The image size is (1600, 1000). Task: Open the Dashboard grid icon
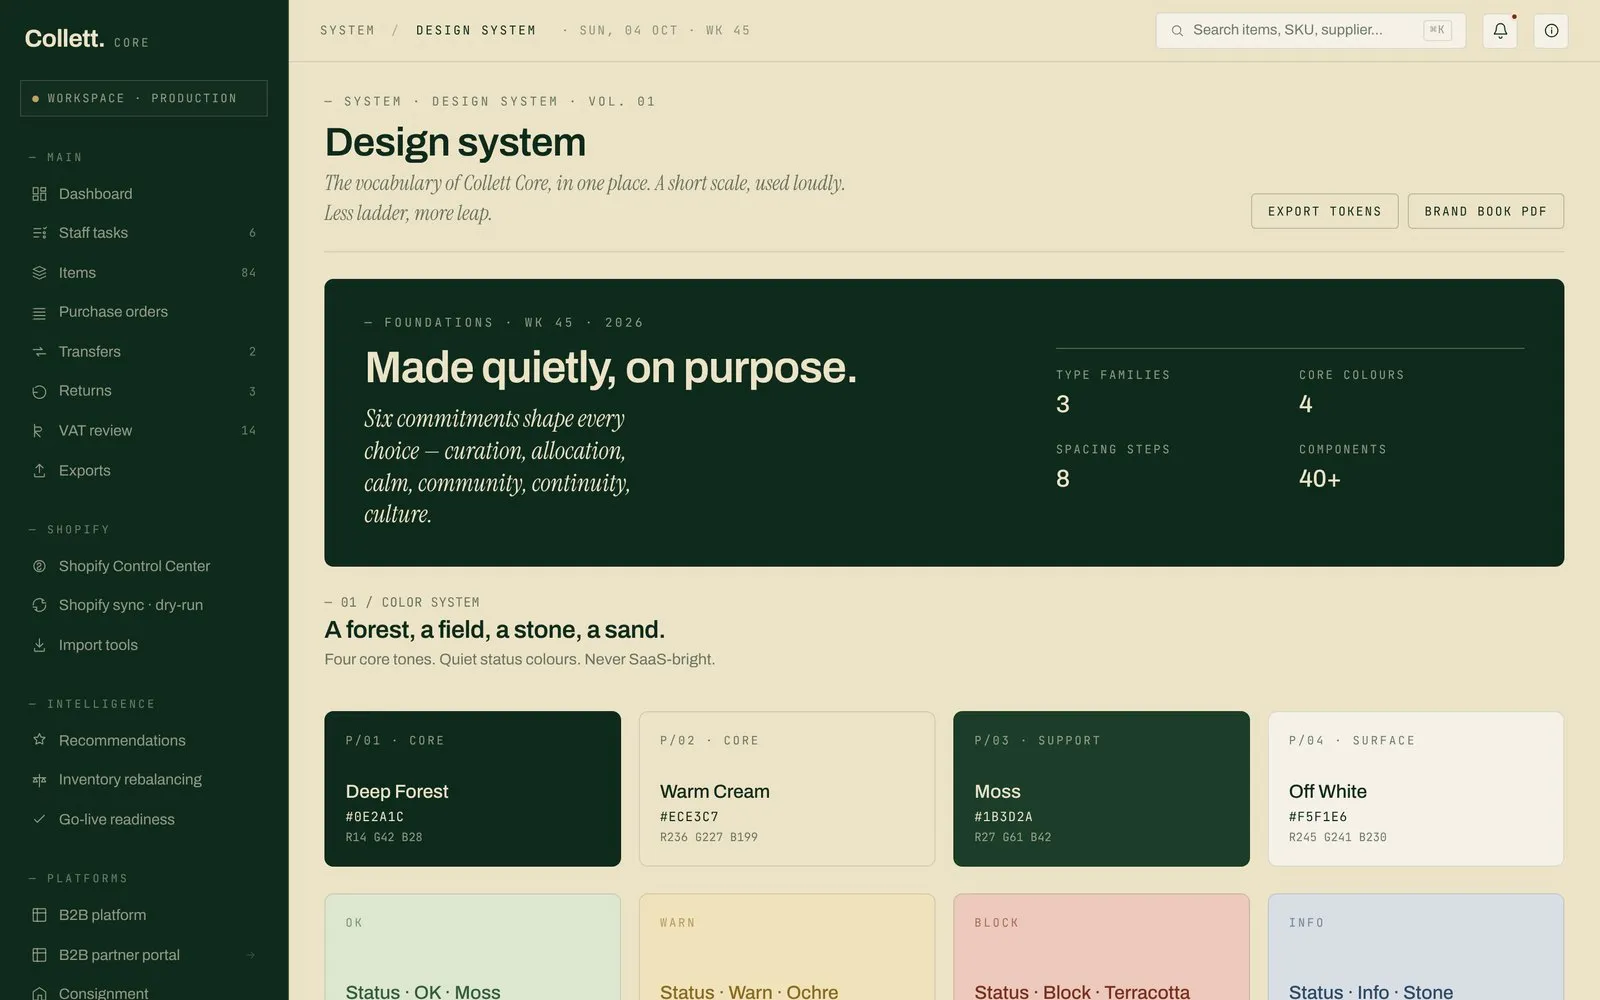[39, 194]
